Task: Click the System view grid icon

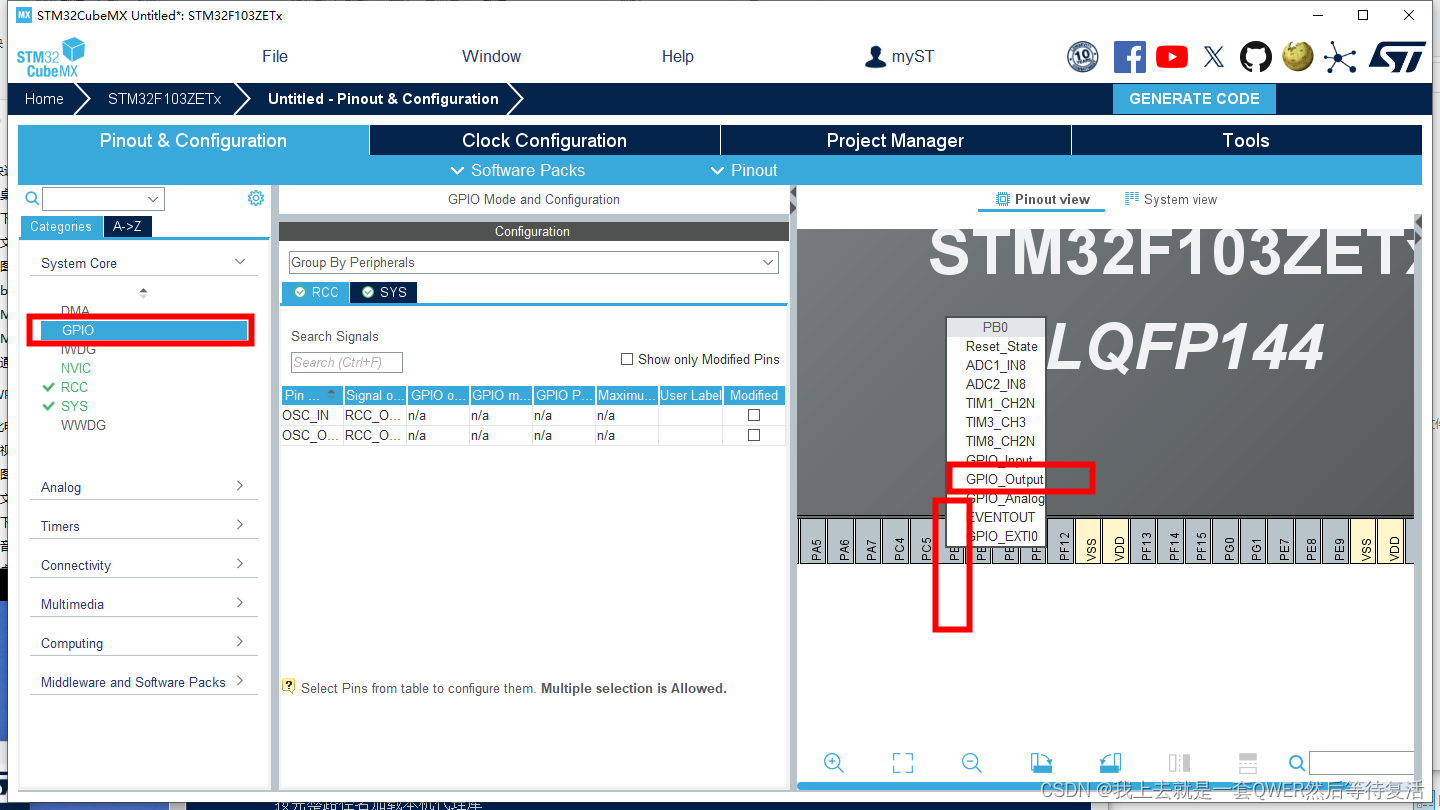Action: [1132, 198]
